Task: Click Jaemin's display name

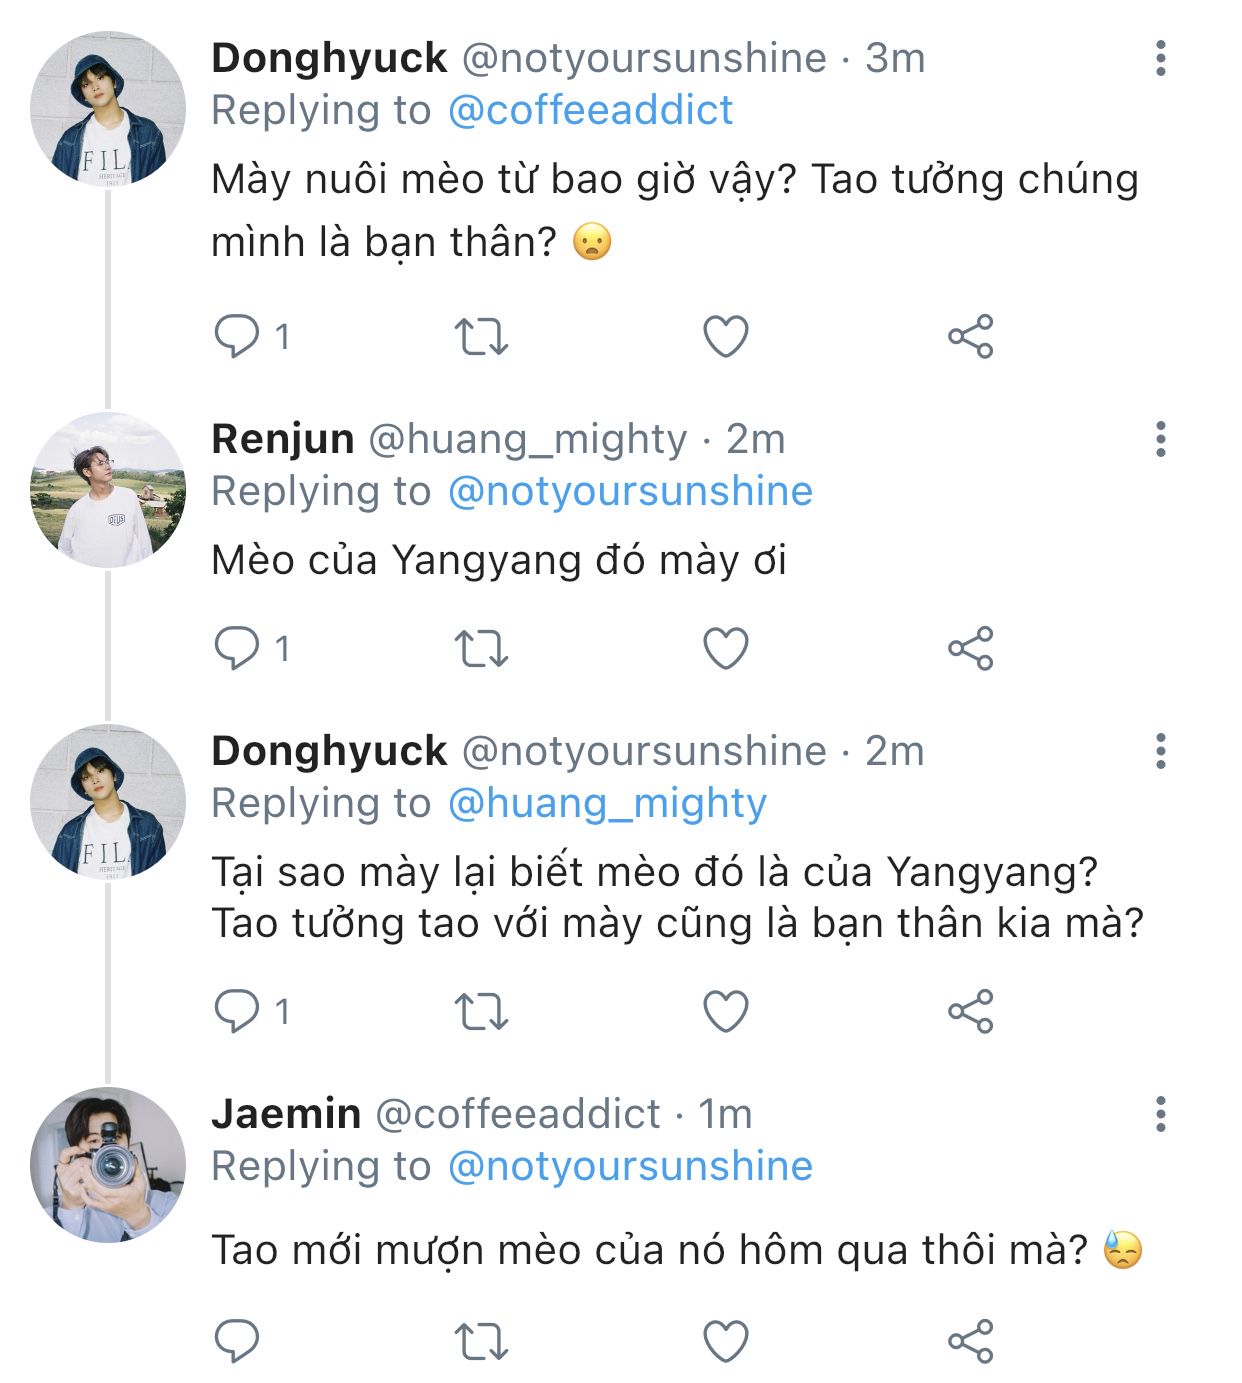Action: point(286,1114)
